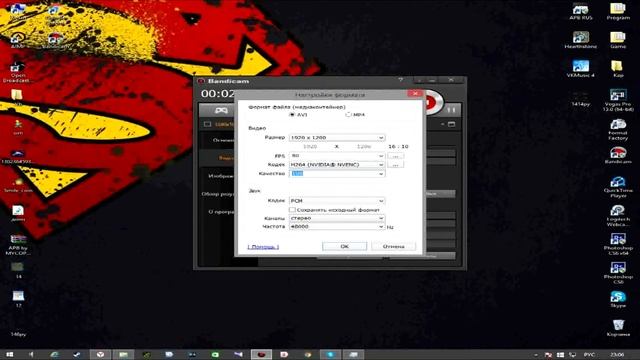Launch QuickTime Player from the desktop
This screenshot has width=640, height=360.
coord(618,187)
